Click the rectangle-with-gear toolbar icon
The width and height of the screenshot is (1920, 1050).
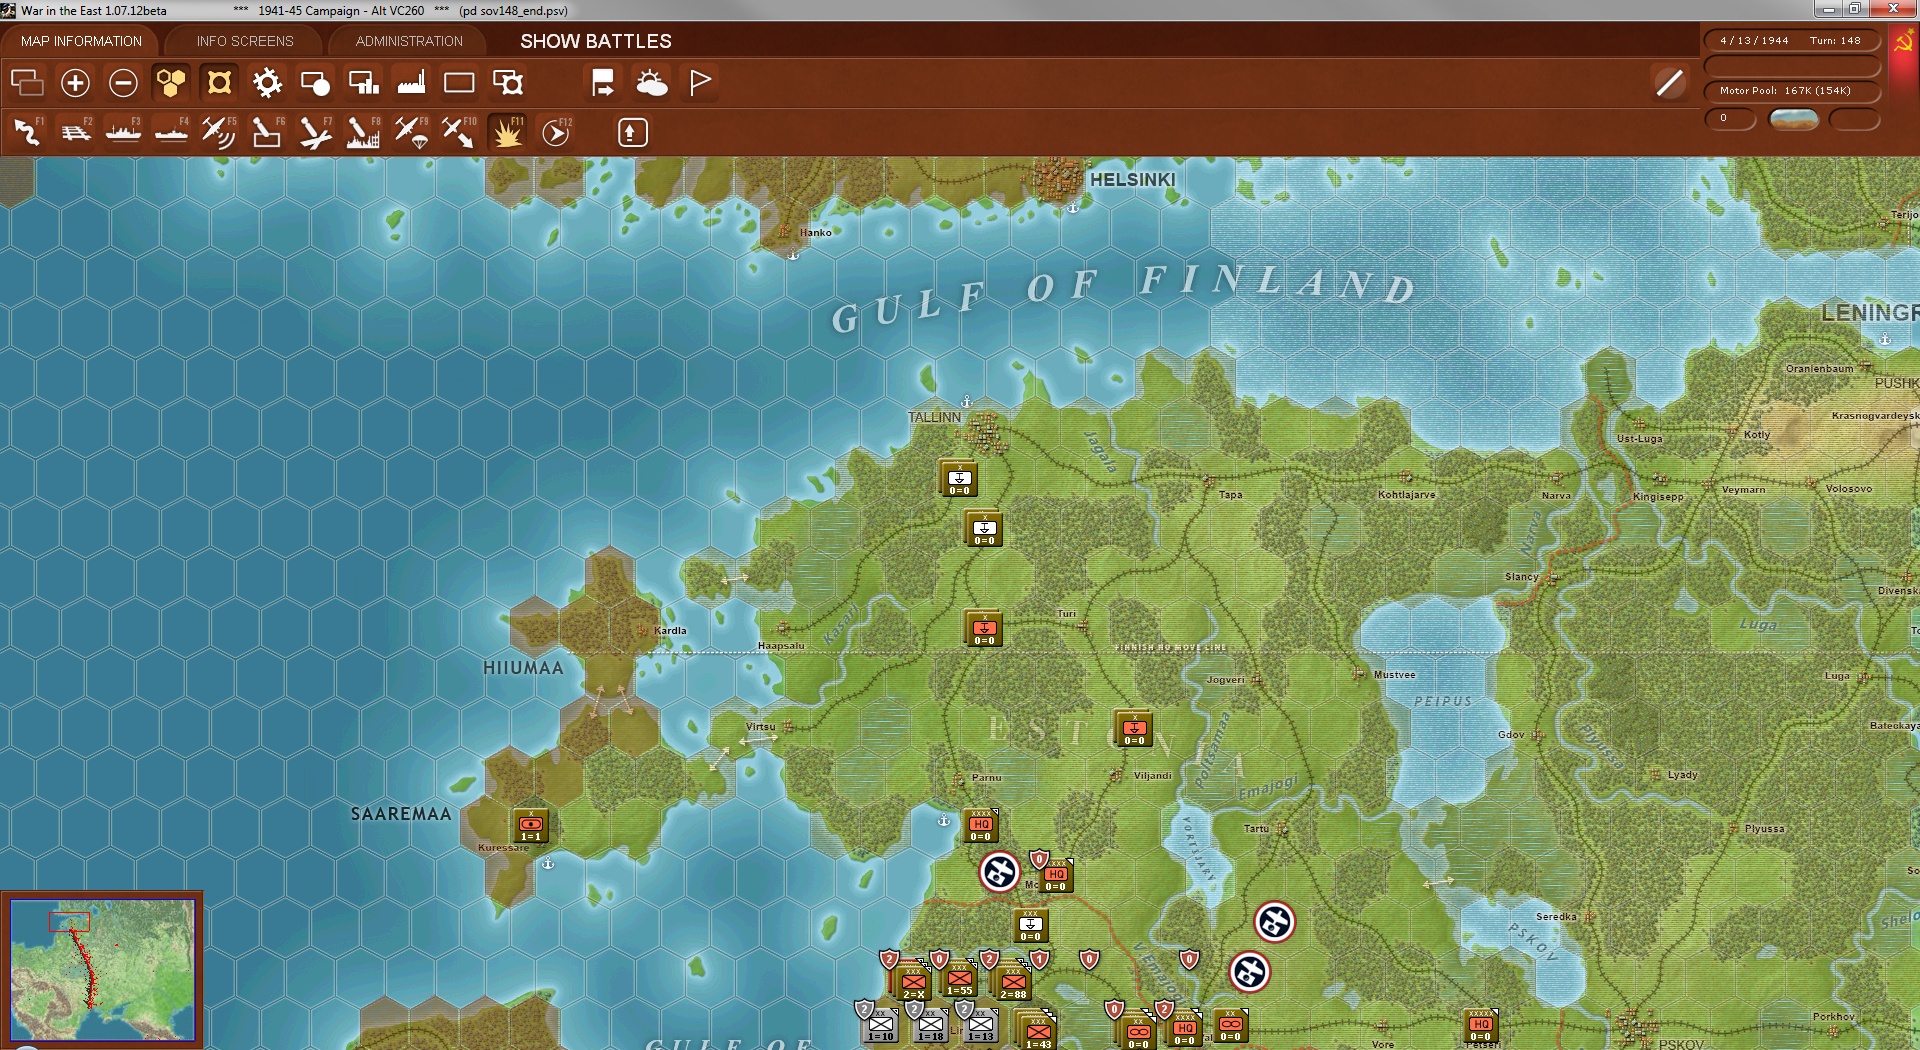coord(508,82)
